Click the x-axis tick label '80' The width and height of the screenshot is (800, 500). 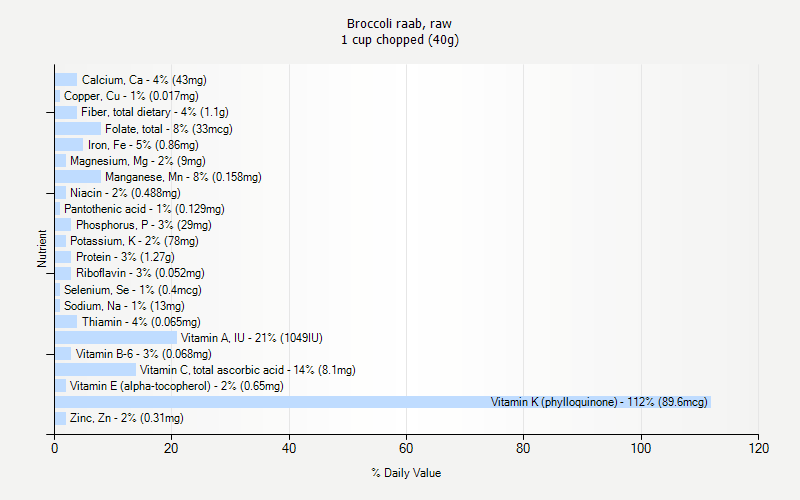[x=523, y=448]
